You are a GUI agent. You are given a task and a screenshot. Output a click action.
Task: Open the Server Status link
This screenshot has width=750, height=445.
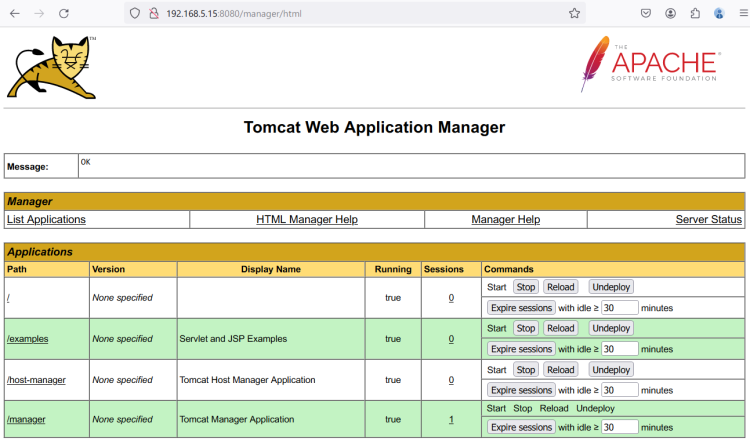click(x=708, y=220)
